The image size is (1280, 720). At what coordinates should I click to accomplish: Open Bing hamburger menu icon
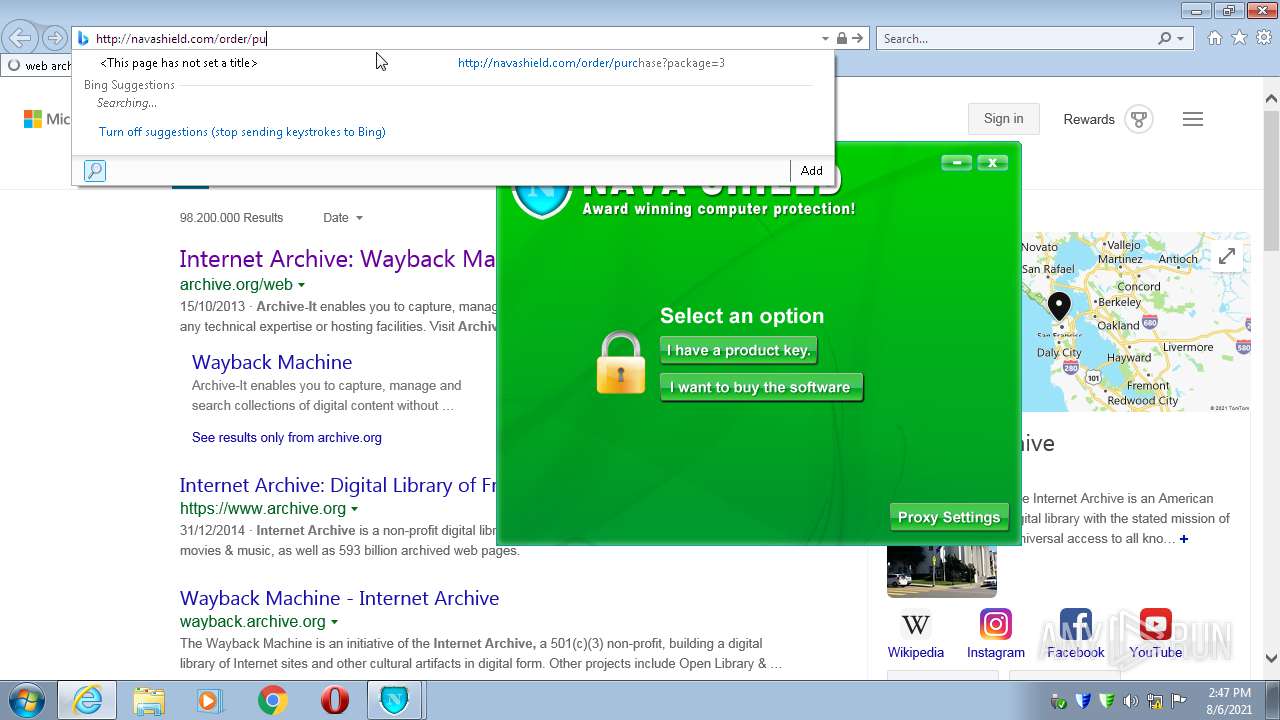pos(1192,119)
